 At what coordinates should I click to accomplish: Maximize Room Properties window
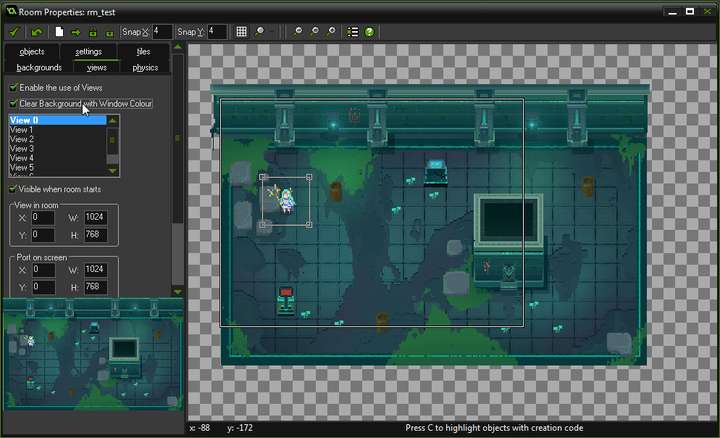690,11
